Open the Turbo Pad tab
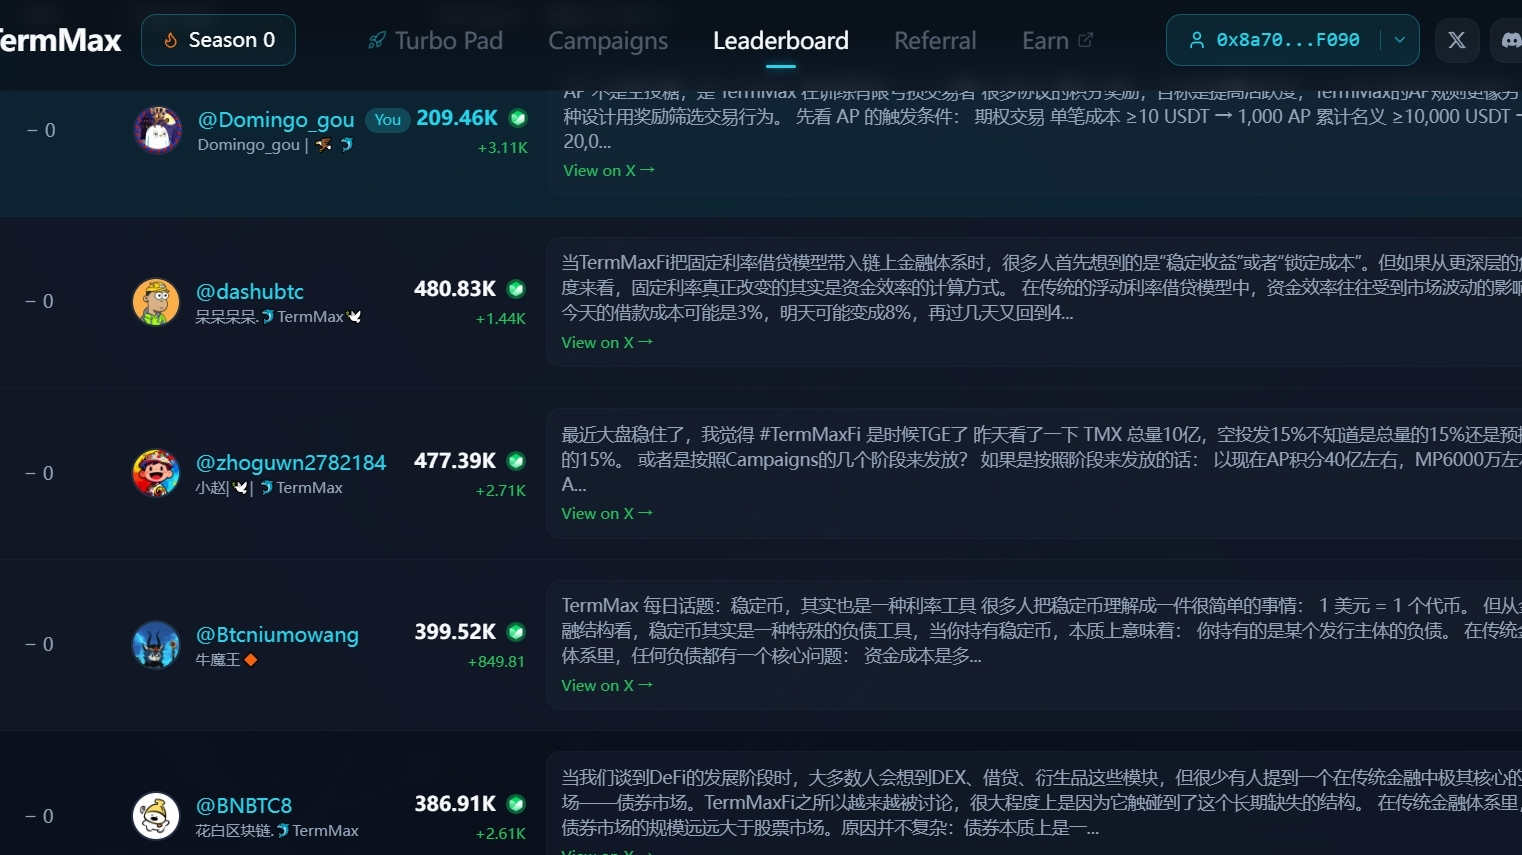1522x855 pixels. tap(435, 40)
